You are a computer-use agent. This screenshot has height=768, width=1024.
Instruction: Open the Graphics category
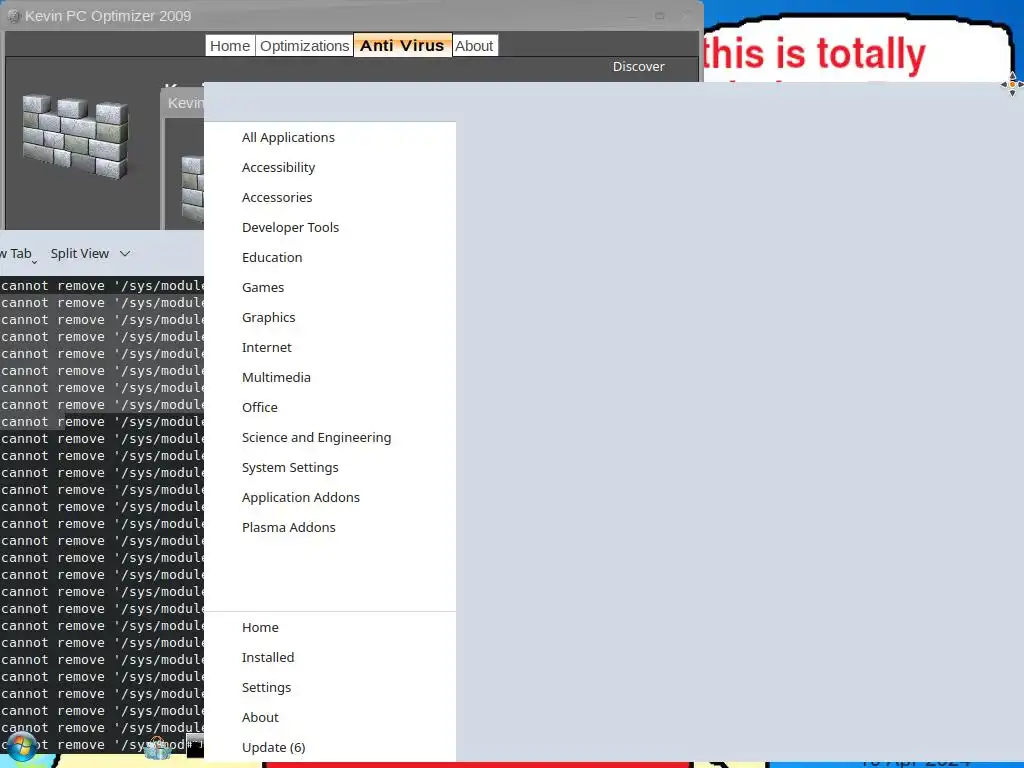tap(330, 317)
